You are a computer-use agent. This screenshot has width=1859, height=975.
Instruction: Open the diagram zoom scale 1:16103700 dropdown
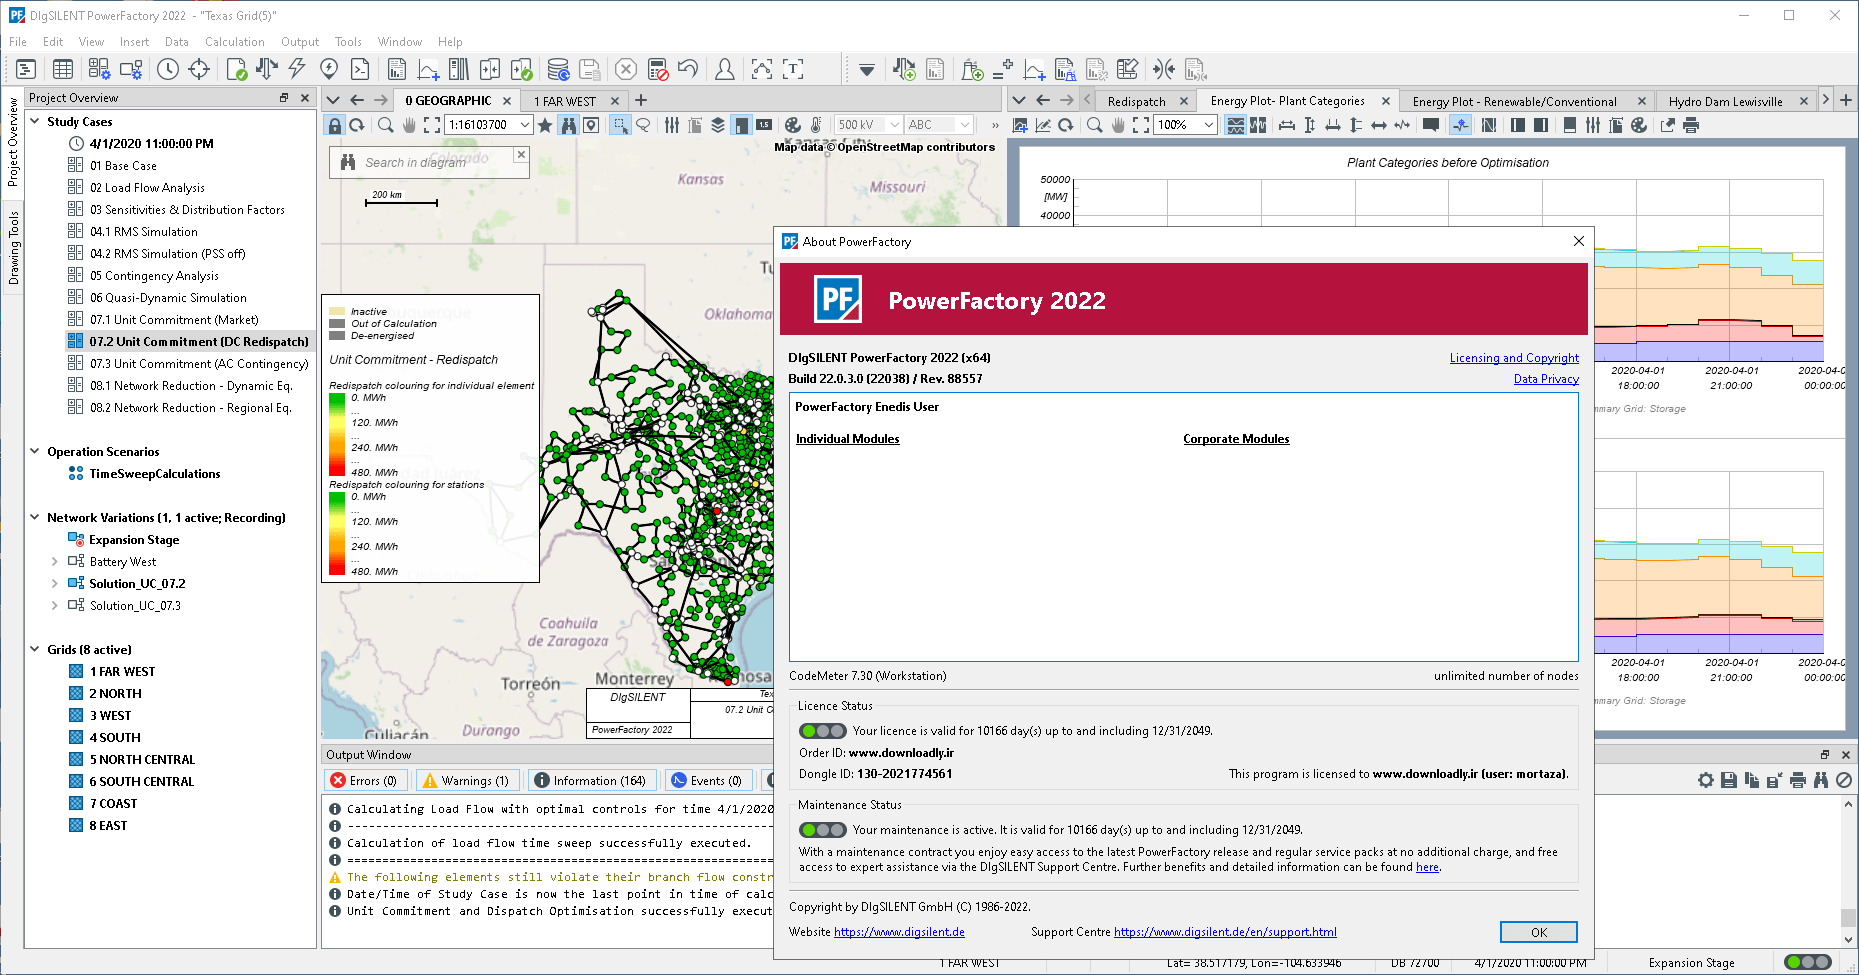[525, 125]
